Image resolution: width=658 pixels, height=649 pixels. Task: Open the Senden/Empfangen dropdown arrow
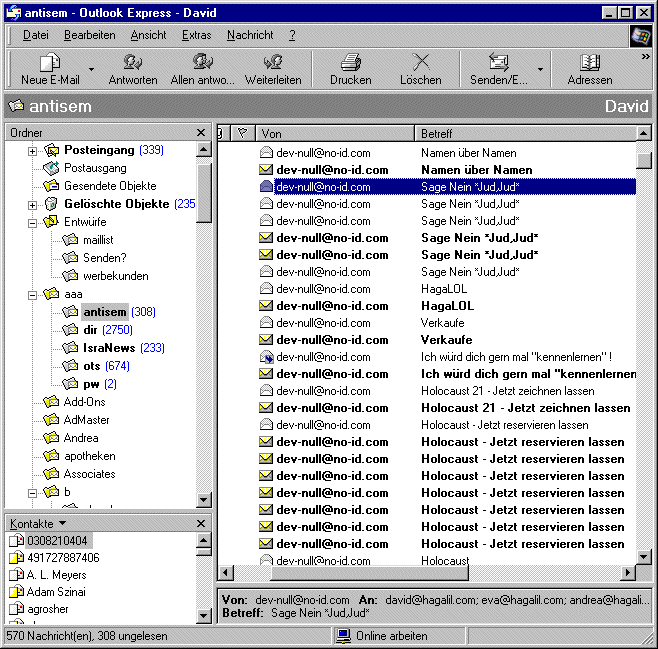click(x=541, y=70)
